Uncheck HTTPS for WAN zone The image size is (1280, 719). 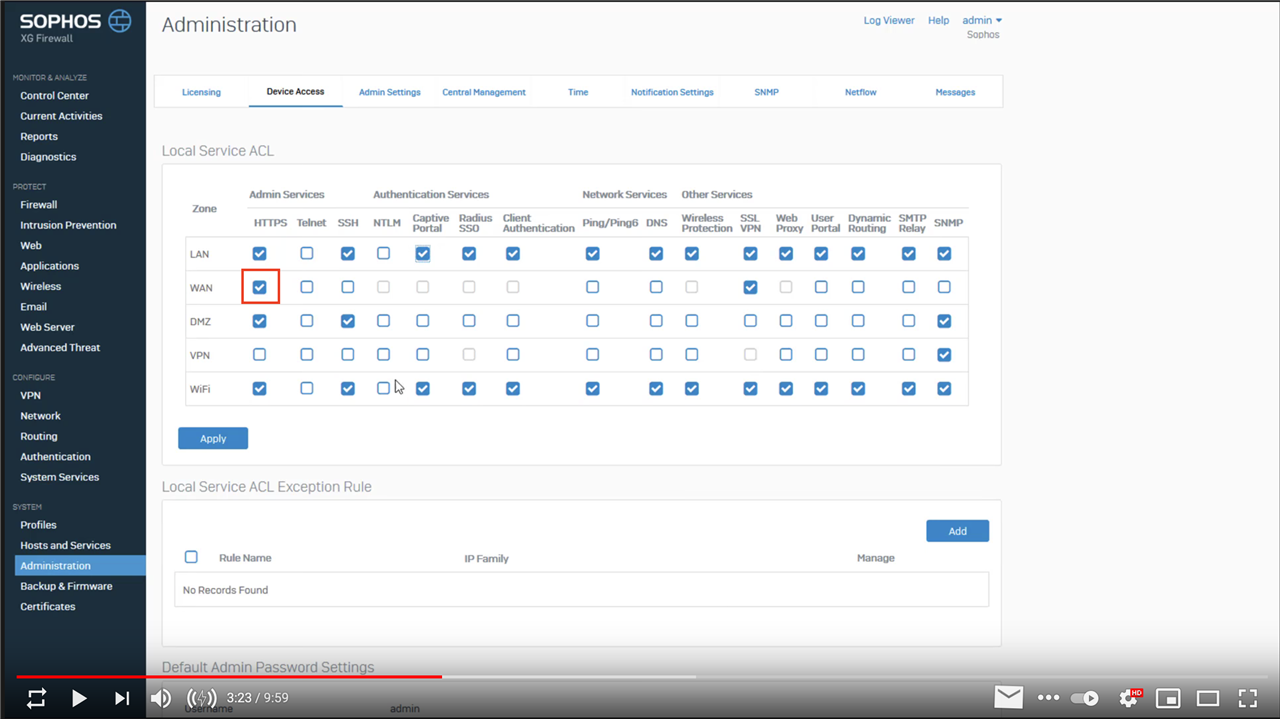pyautogui.click(x=260, y=287)
